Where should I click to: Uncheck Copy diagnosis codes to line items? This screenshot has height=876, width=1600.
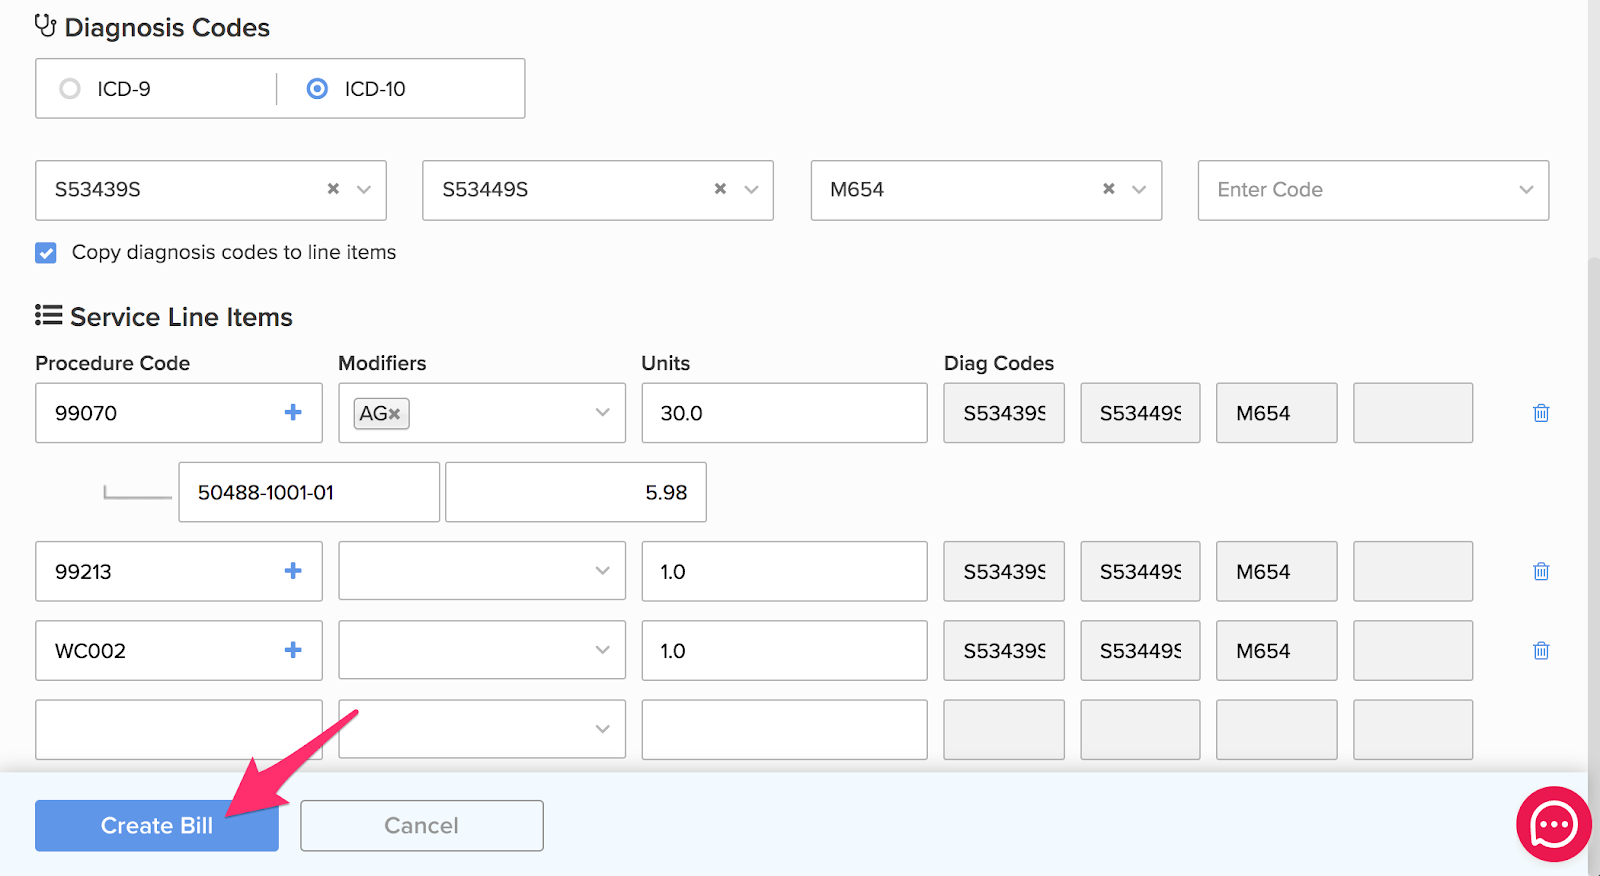pos(46,253)
